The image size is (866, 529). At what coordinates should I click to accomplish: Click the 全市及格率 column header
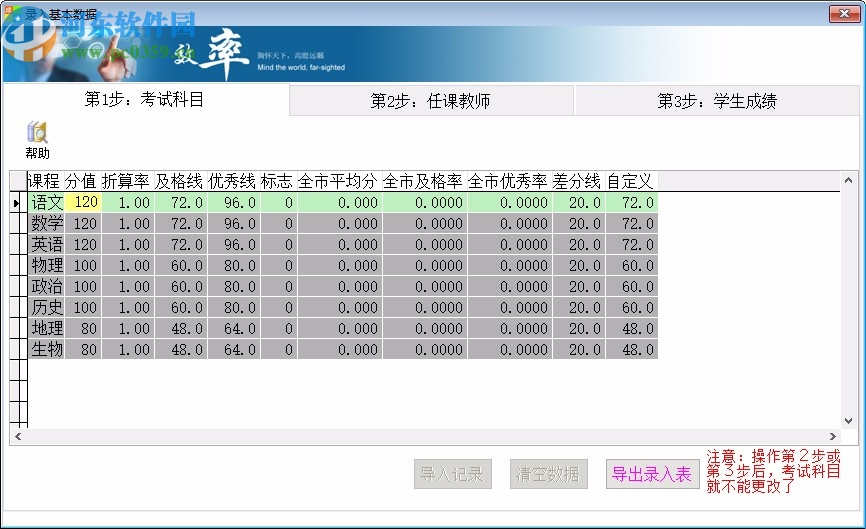(424, 181)
